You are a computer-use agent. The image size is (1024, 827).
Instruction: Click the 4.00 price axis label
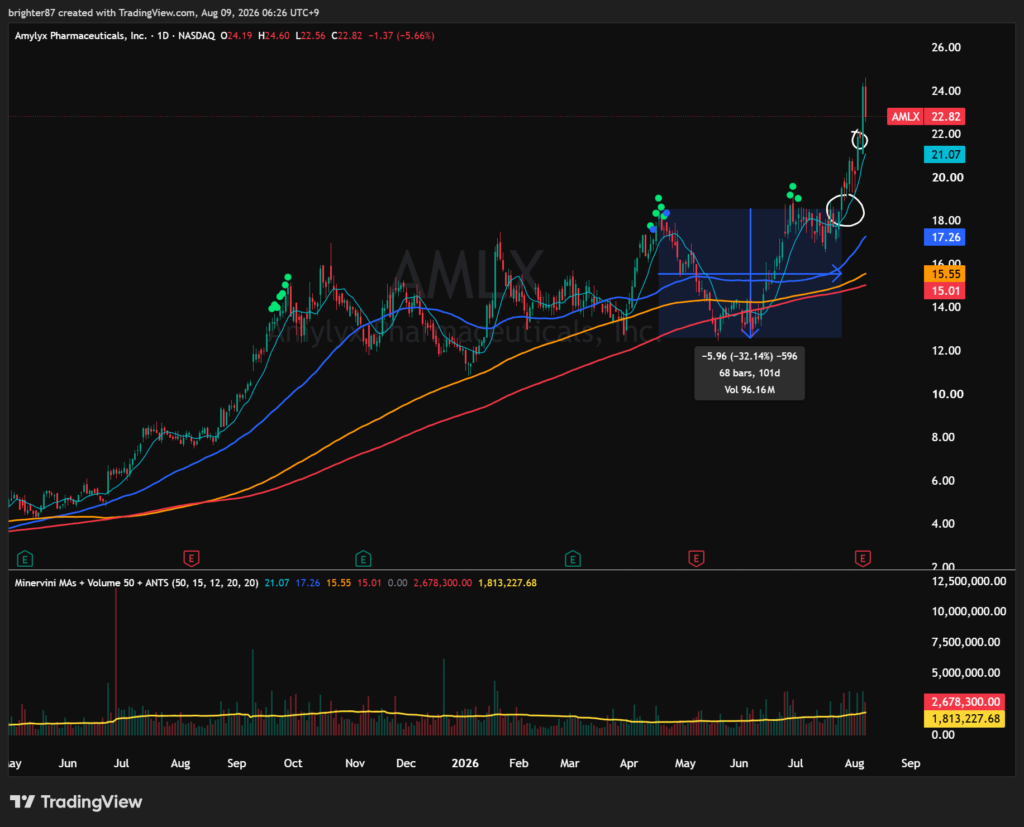pyautogui.click(x=943, y=524)
